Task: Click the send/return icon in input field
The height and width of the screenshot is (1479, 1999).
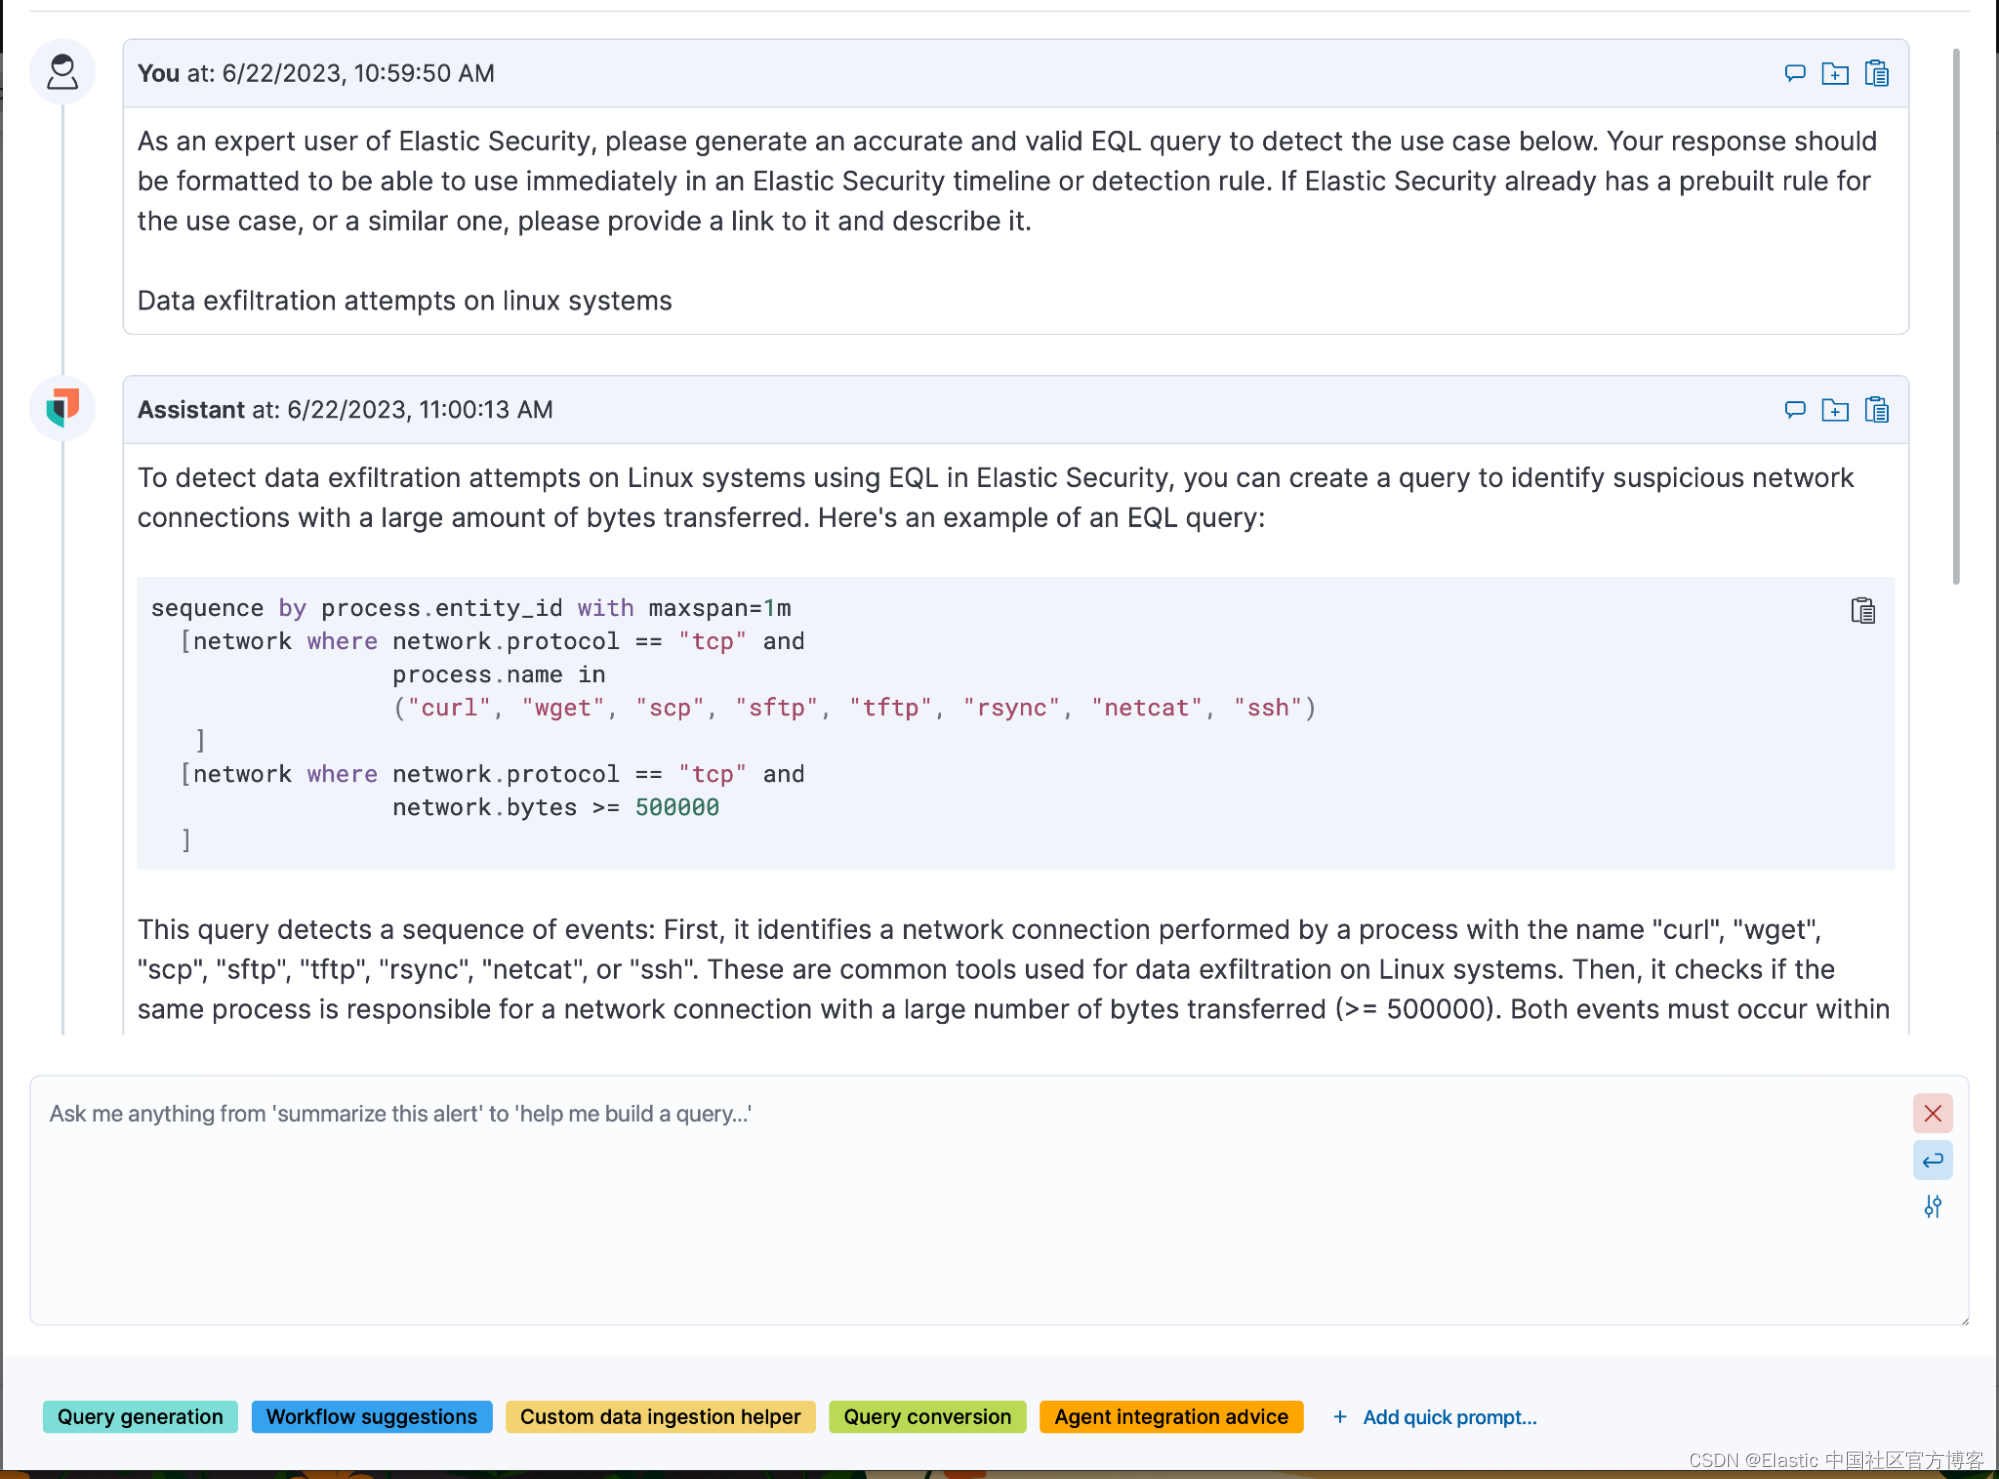Action: (x=1931, y=1159)
